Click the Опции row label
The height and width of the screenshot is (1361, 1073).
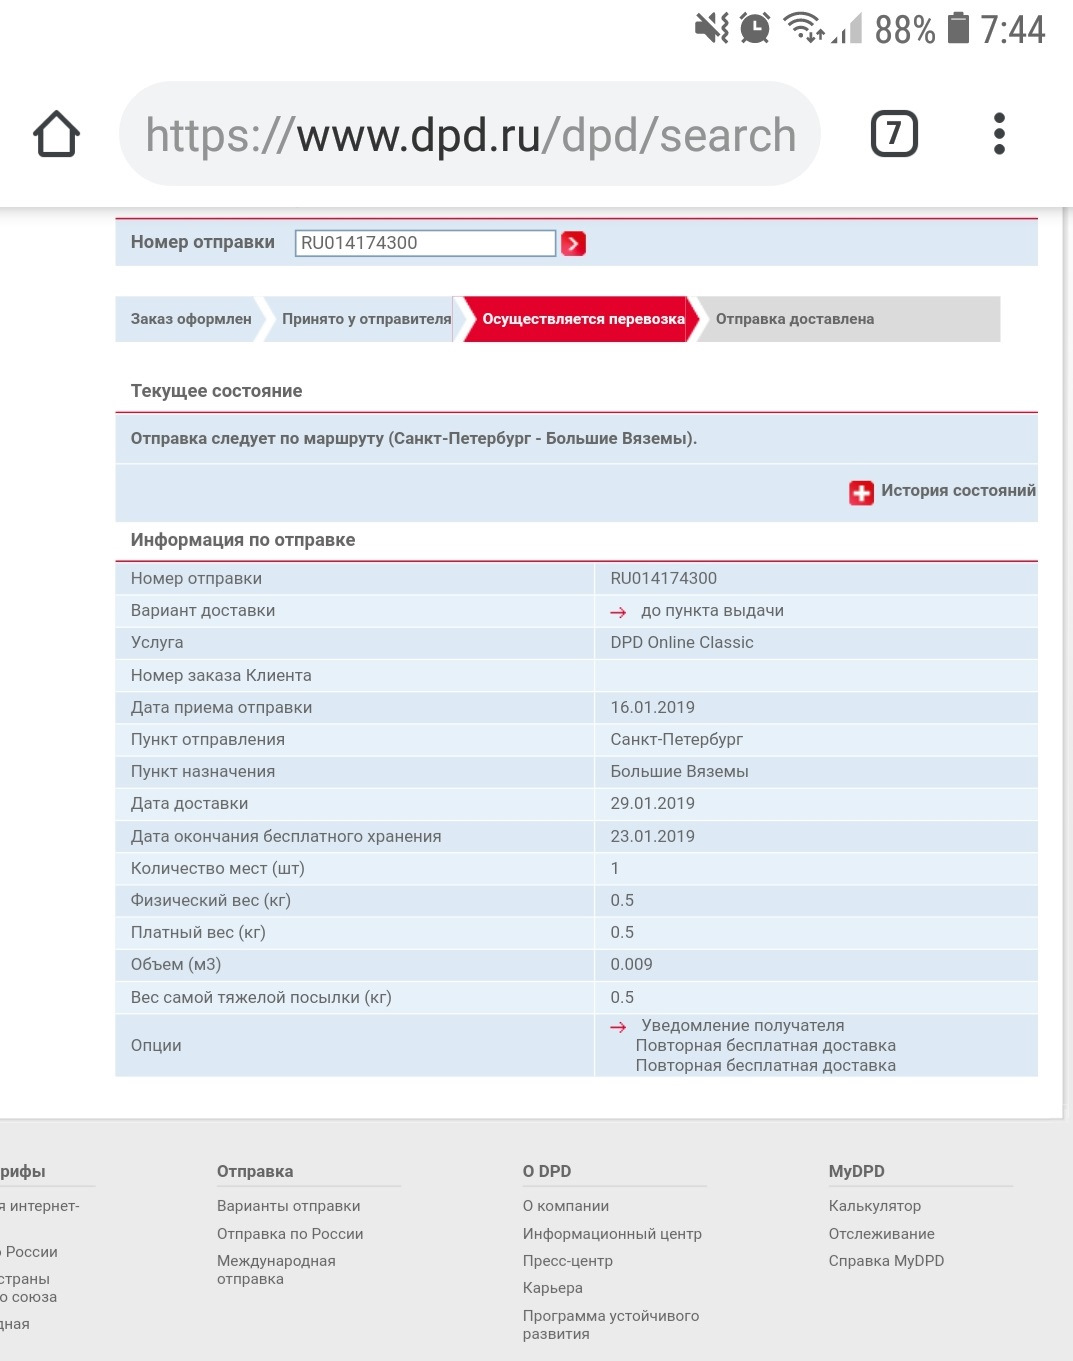click(156, 1046)
